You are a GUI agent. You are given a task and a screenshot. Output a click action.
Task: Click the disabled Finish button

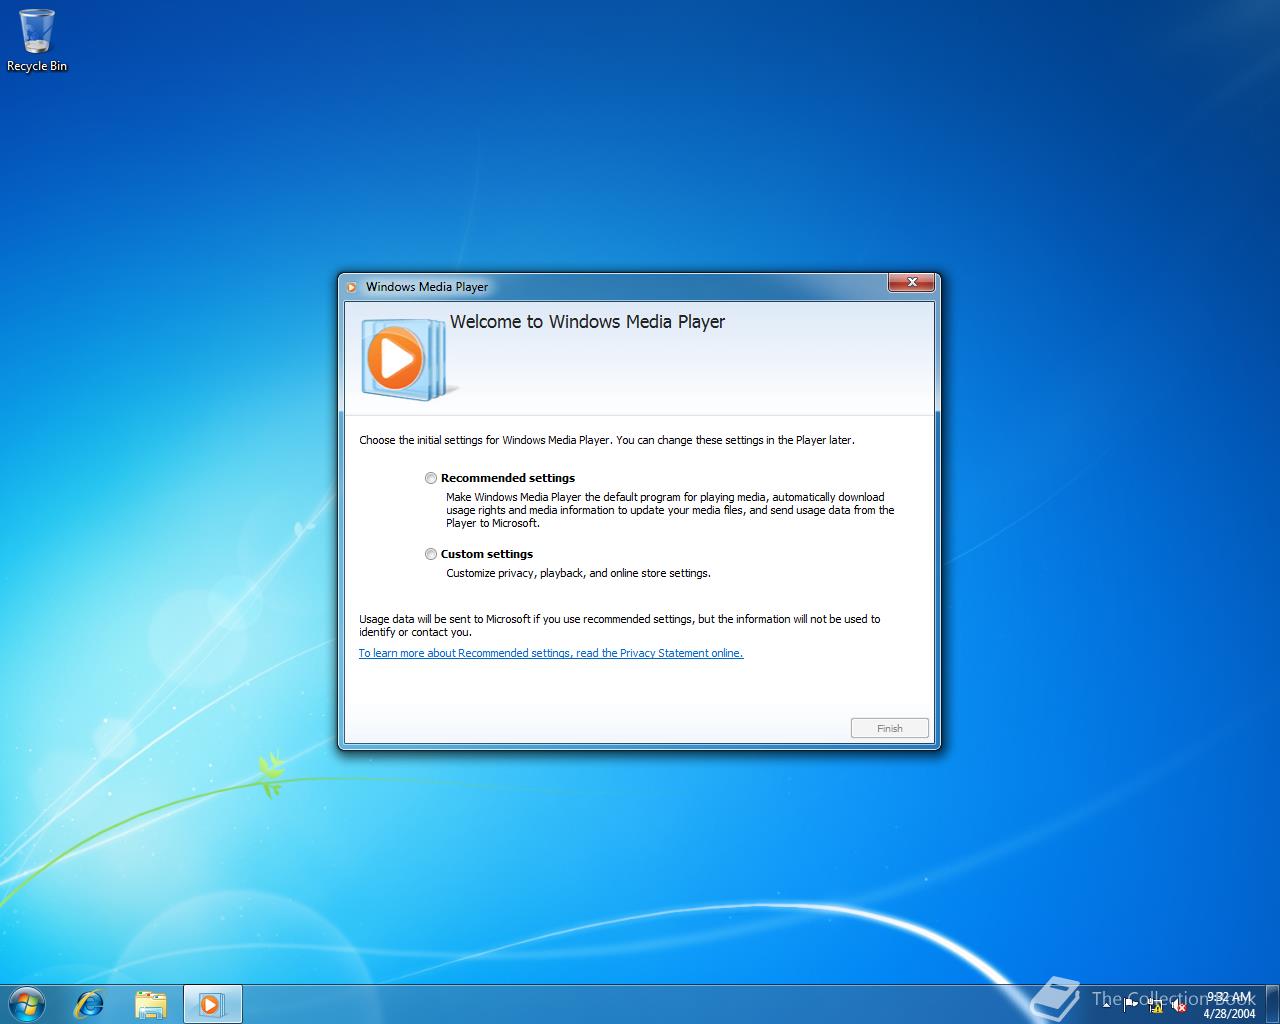(890, 728)
